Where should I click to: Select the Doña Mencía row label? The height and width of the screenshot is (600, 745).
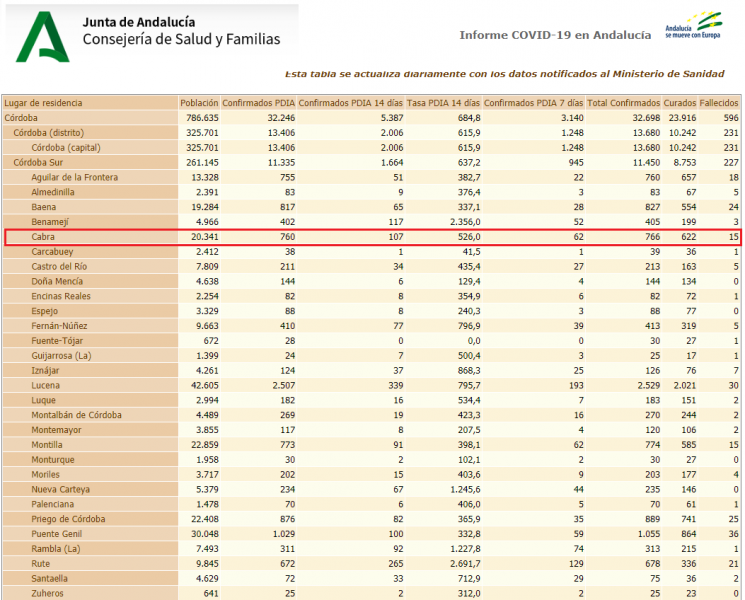57,281
